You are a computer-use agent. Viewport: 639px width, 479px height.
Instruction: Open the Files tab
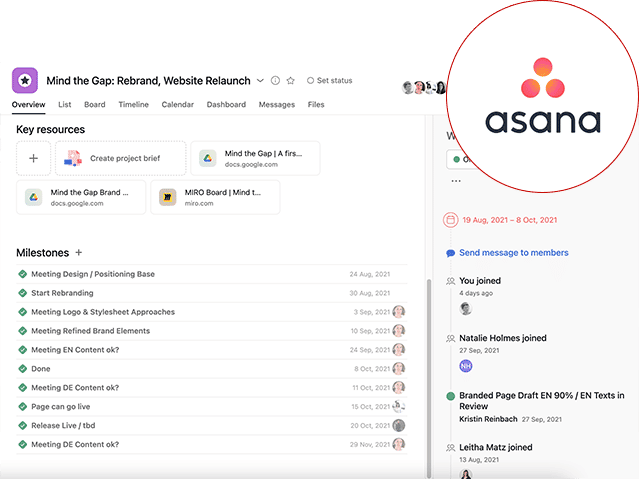point(316,105)
